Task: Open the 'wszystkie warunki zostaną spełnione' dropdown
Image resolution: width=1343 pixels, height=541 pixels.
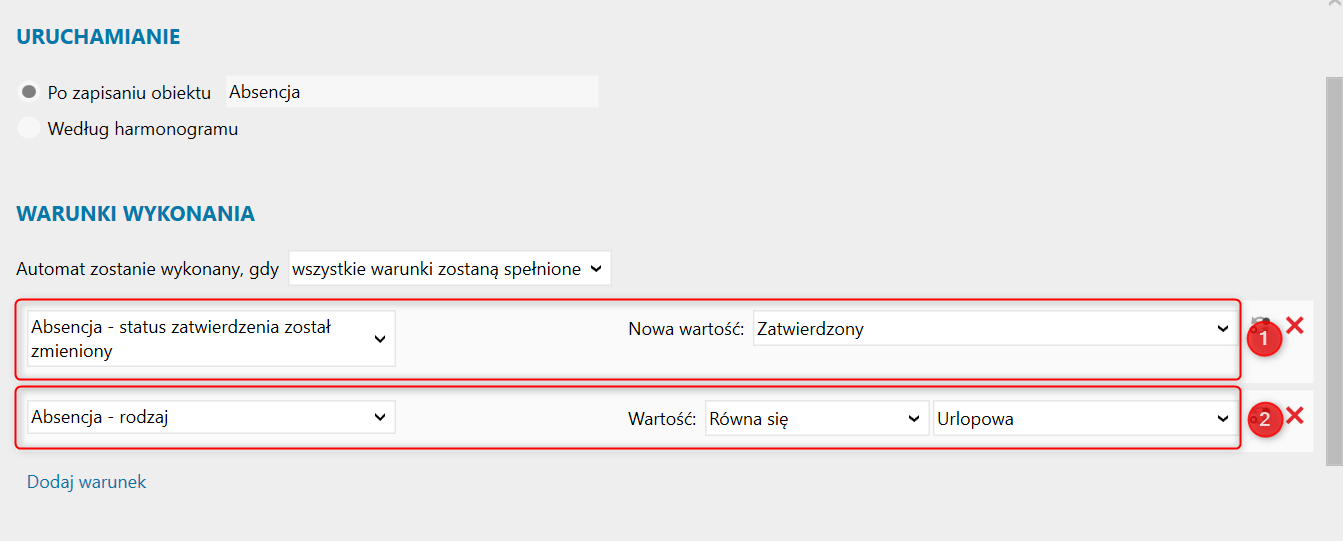Action: click(x=449, y=268)
